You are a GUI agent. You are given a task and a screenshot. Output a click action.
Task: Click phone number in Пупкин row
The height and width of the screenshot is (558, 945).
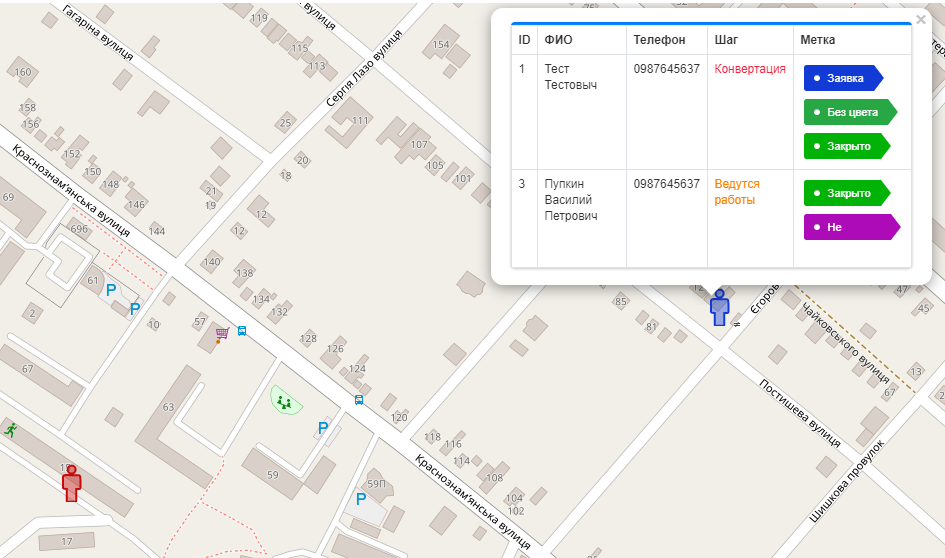tap(667, 184)
